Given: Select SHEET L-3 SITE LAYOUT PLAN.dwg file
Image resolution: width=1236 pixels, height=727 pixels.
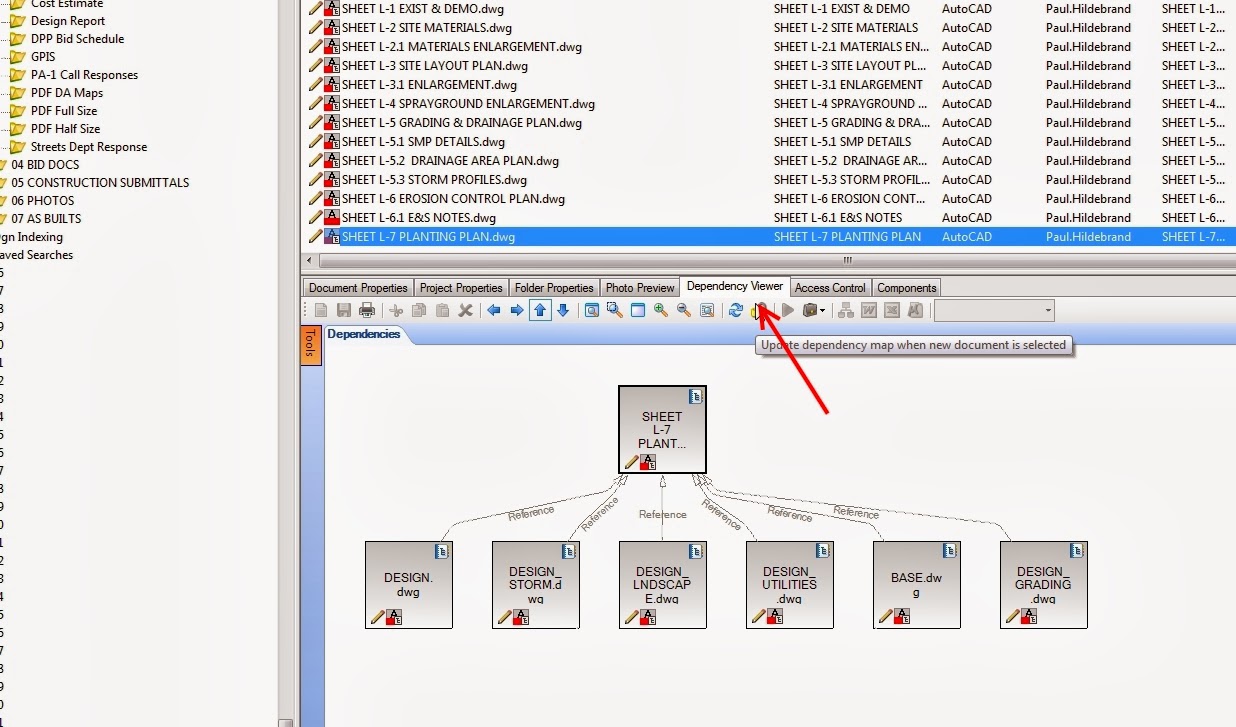Looking at the screenshot, I should coord(435,66).
